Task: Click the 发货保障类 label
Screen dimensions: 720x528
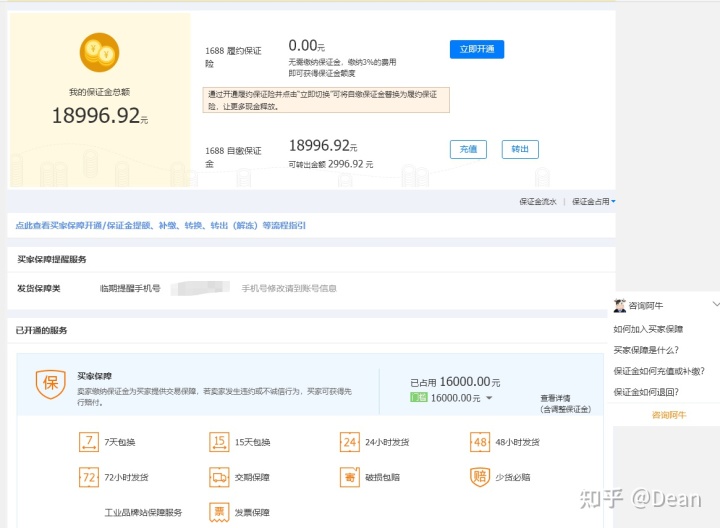Action: tap(39, 288)
